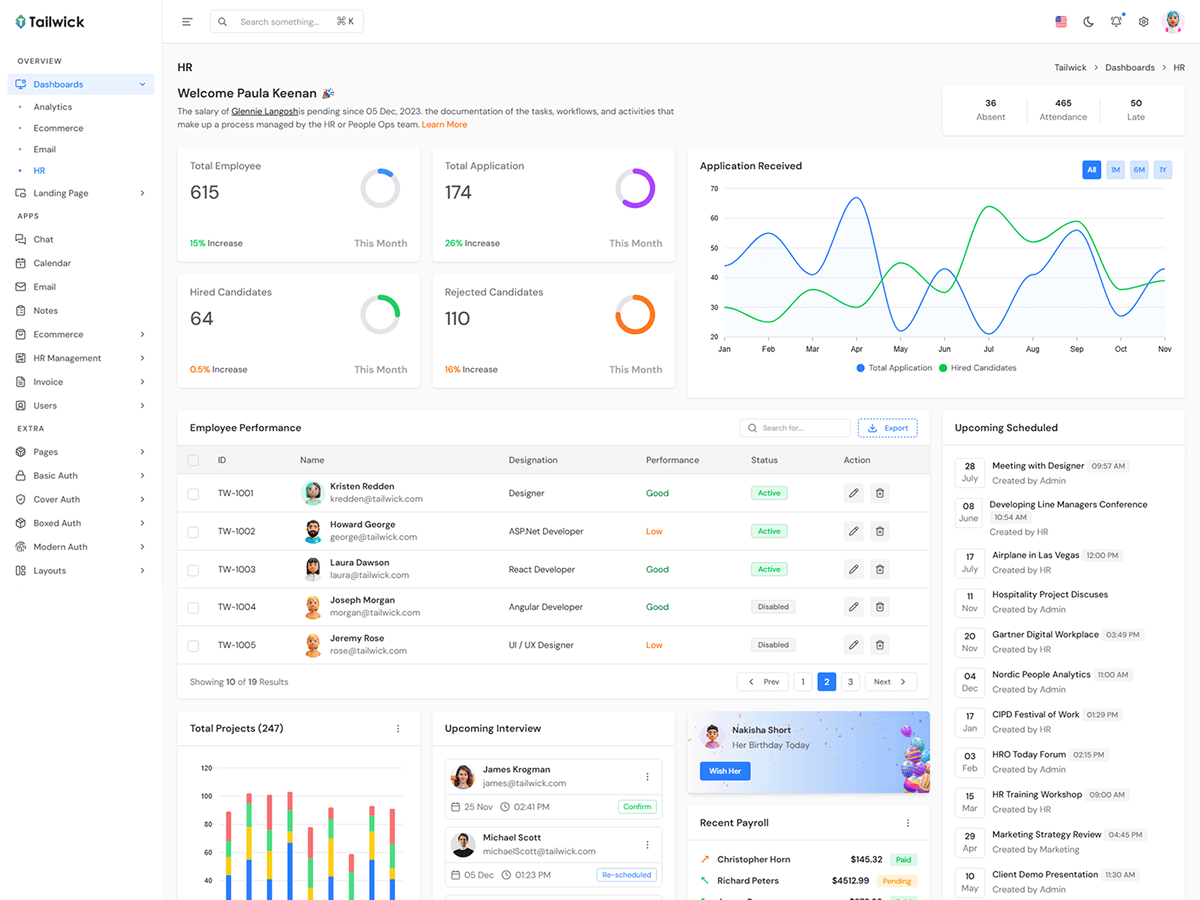Toggle the Hired Candidates legend color dot
Image resolution: width=1200 pixels, height=900 pixels.
tap(943, 368)
